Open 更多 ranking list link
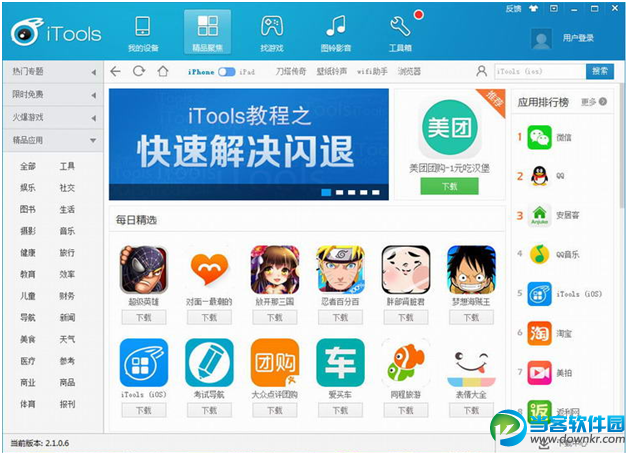This screenshot has width=626, height=453. (x=594, y=102)
